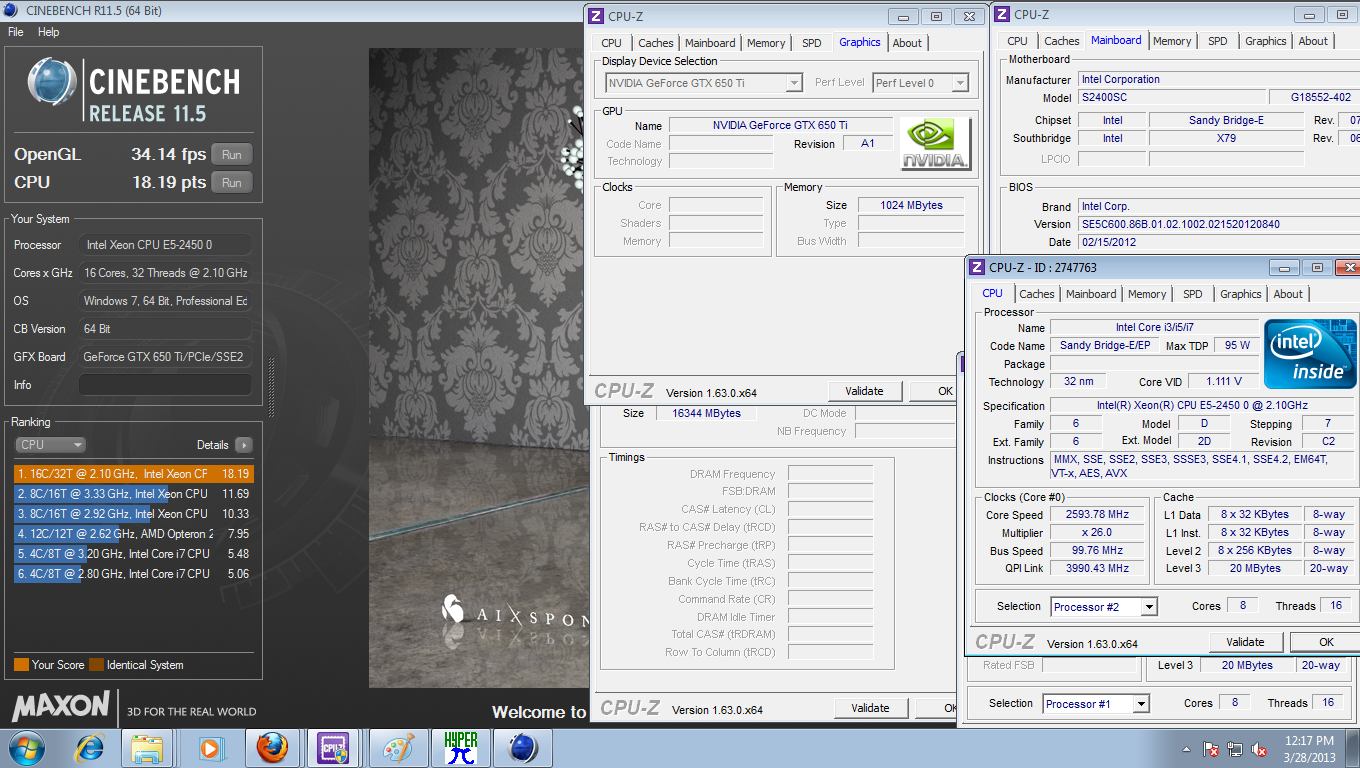This screenshot has width=1360, height=768.
Task: Open the Windows Start menu orb
Action: 25,747
